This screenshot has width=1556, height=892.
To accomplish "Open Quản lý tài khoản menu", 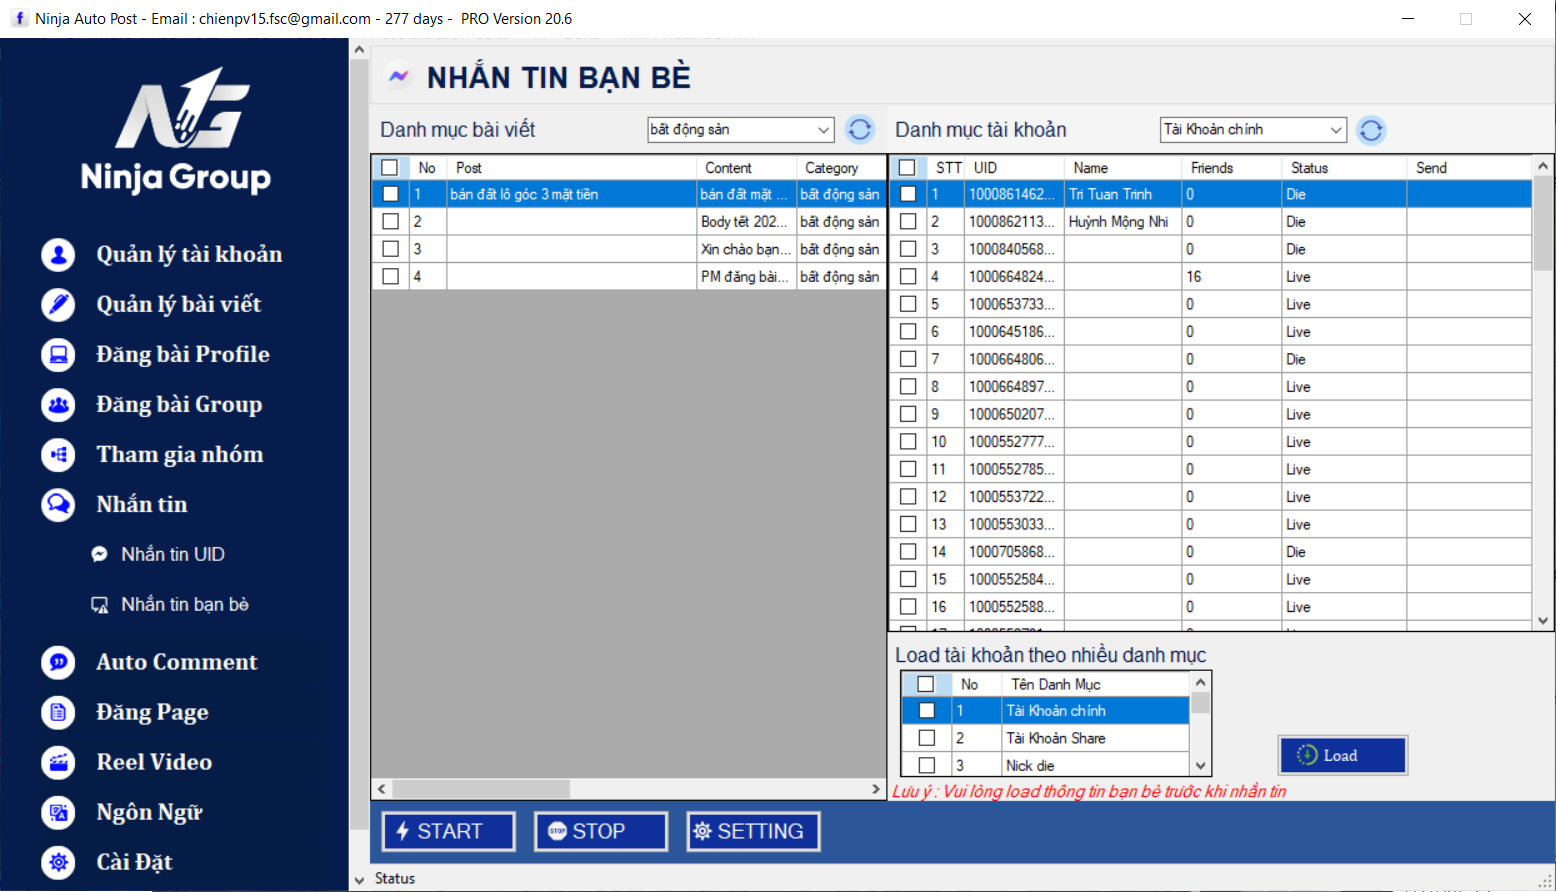I will point(189,255).
